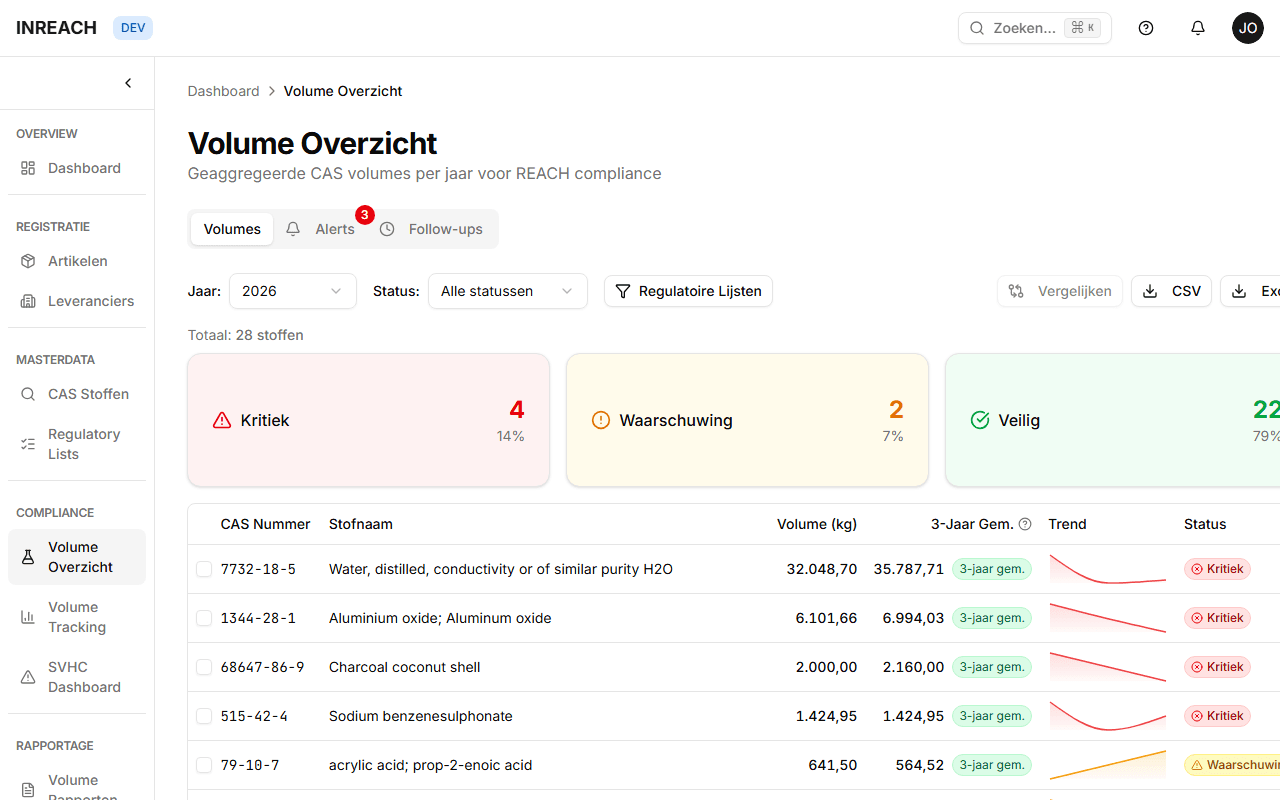Select the checkbox beside Sodium benzenesulphonate
Viewport: 1280px width, 800px height.
(204, 716)
